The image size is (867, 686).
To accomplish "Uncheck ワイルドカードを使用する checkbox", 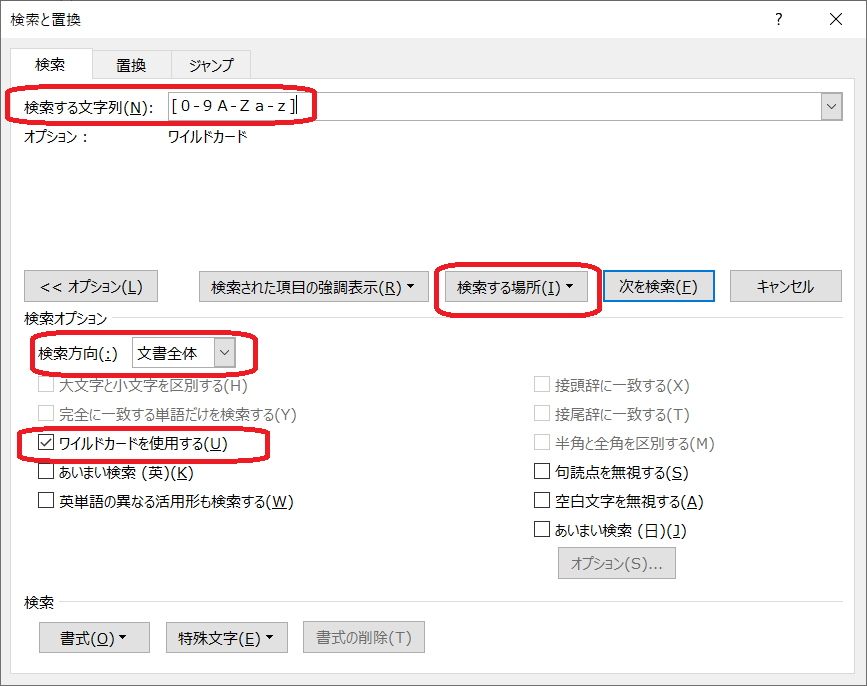I will pos(46,443).
